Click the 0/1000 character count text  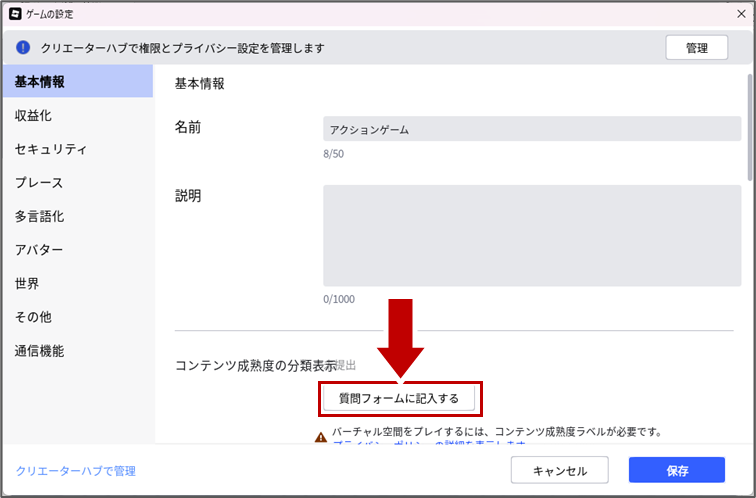pos(339,299)
